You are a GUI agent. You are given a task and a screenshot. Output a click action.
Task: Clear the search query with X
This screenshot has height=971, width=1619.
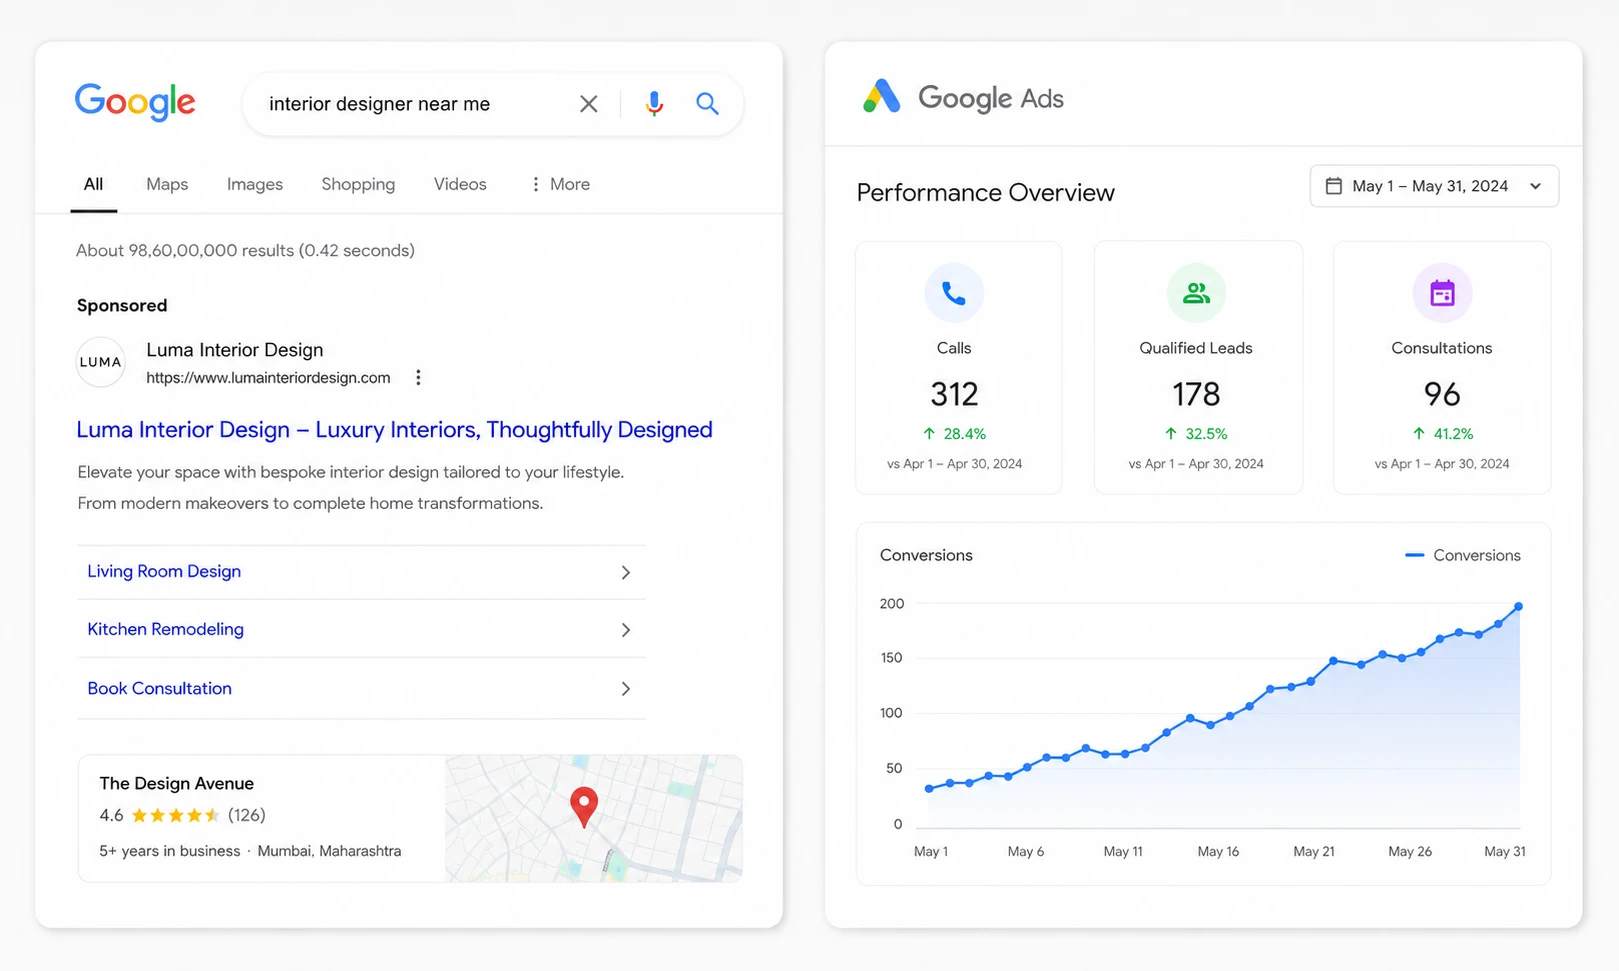589,104
